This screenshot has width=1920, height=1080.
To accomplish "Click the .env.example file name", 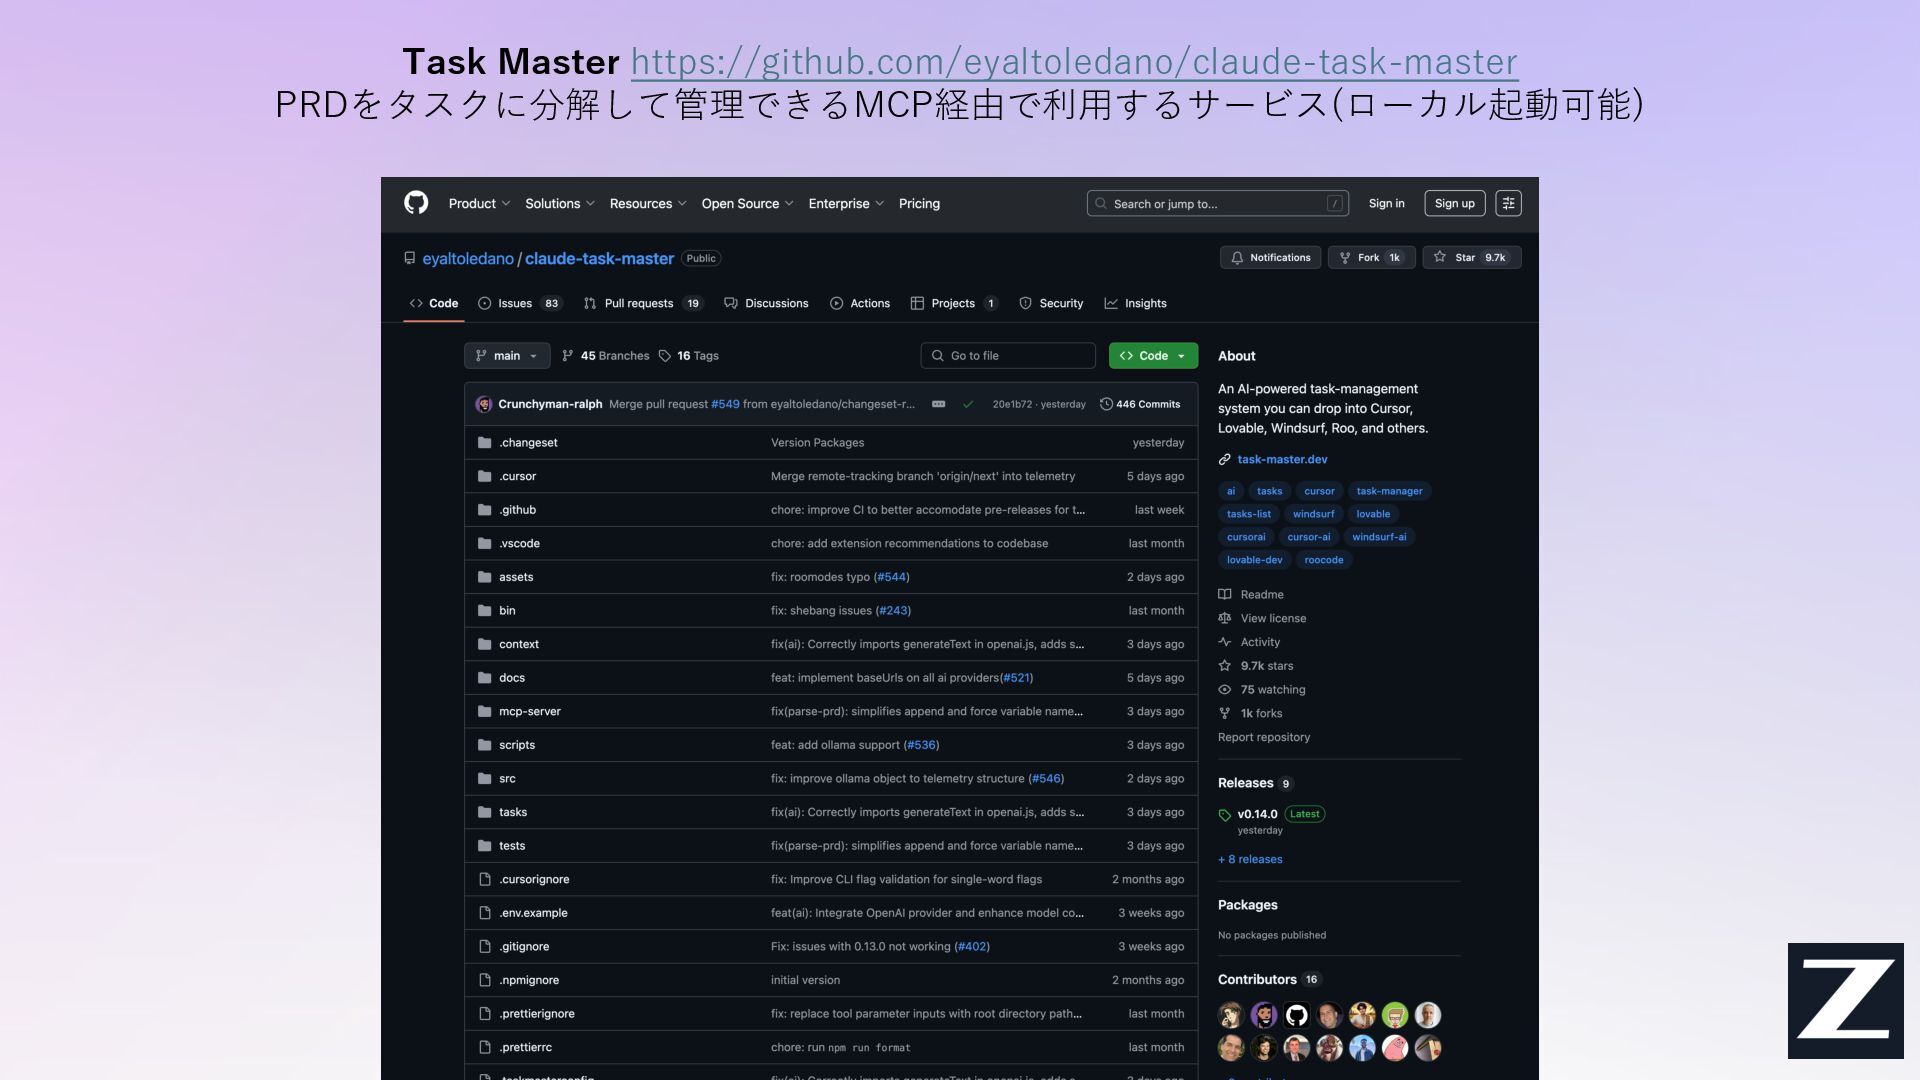I will 533,912.
